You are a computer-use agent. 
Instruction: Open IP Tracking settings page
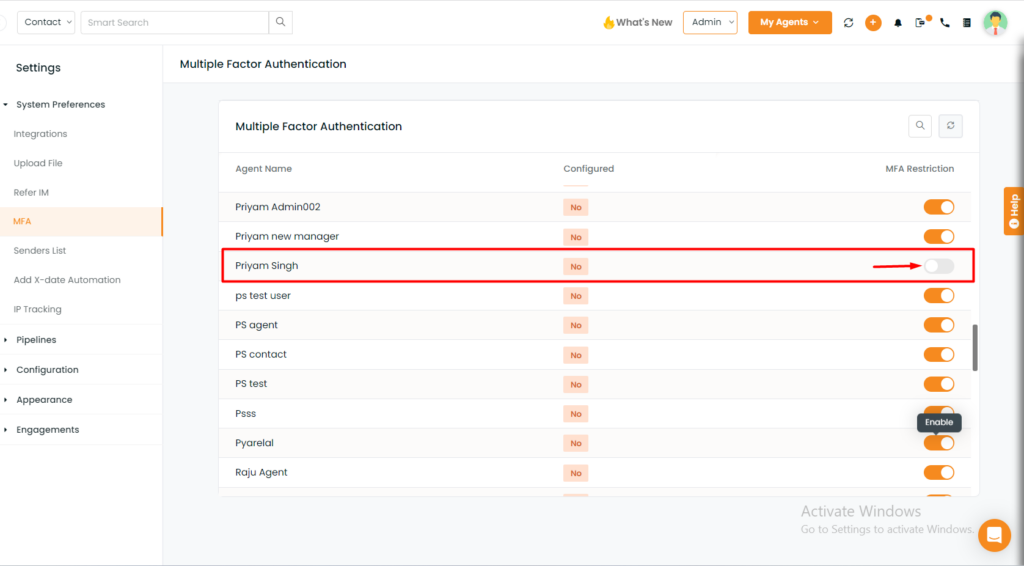[37, 309]
